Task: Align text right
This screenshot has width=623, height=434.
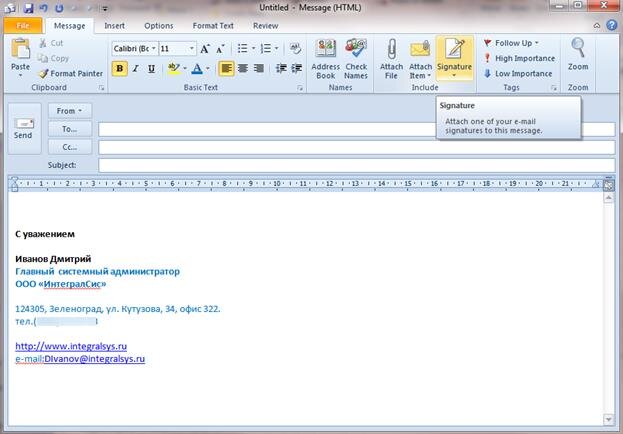Action: pos(259,68)
